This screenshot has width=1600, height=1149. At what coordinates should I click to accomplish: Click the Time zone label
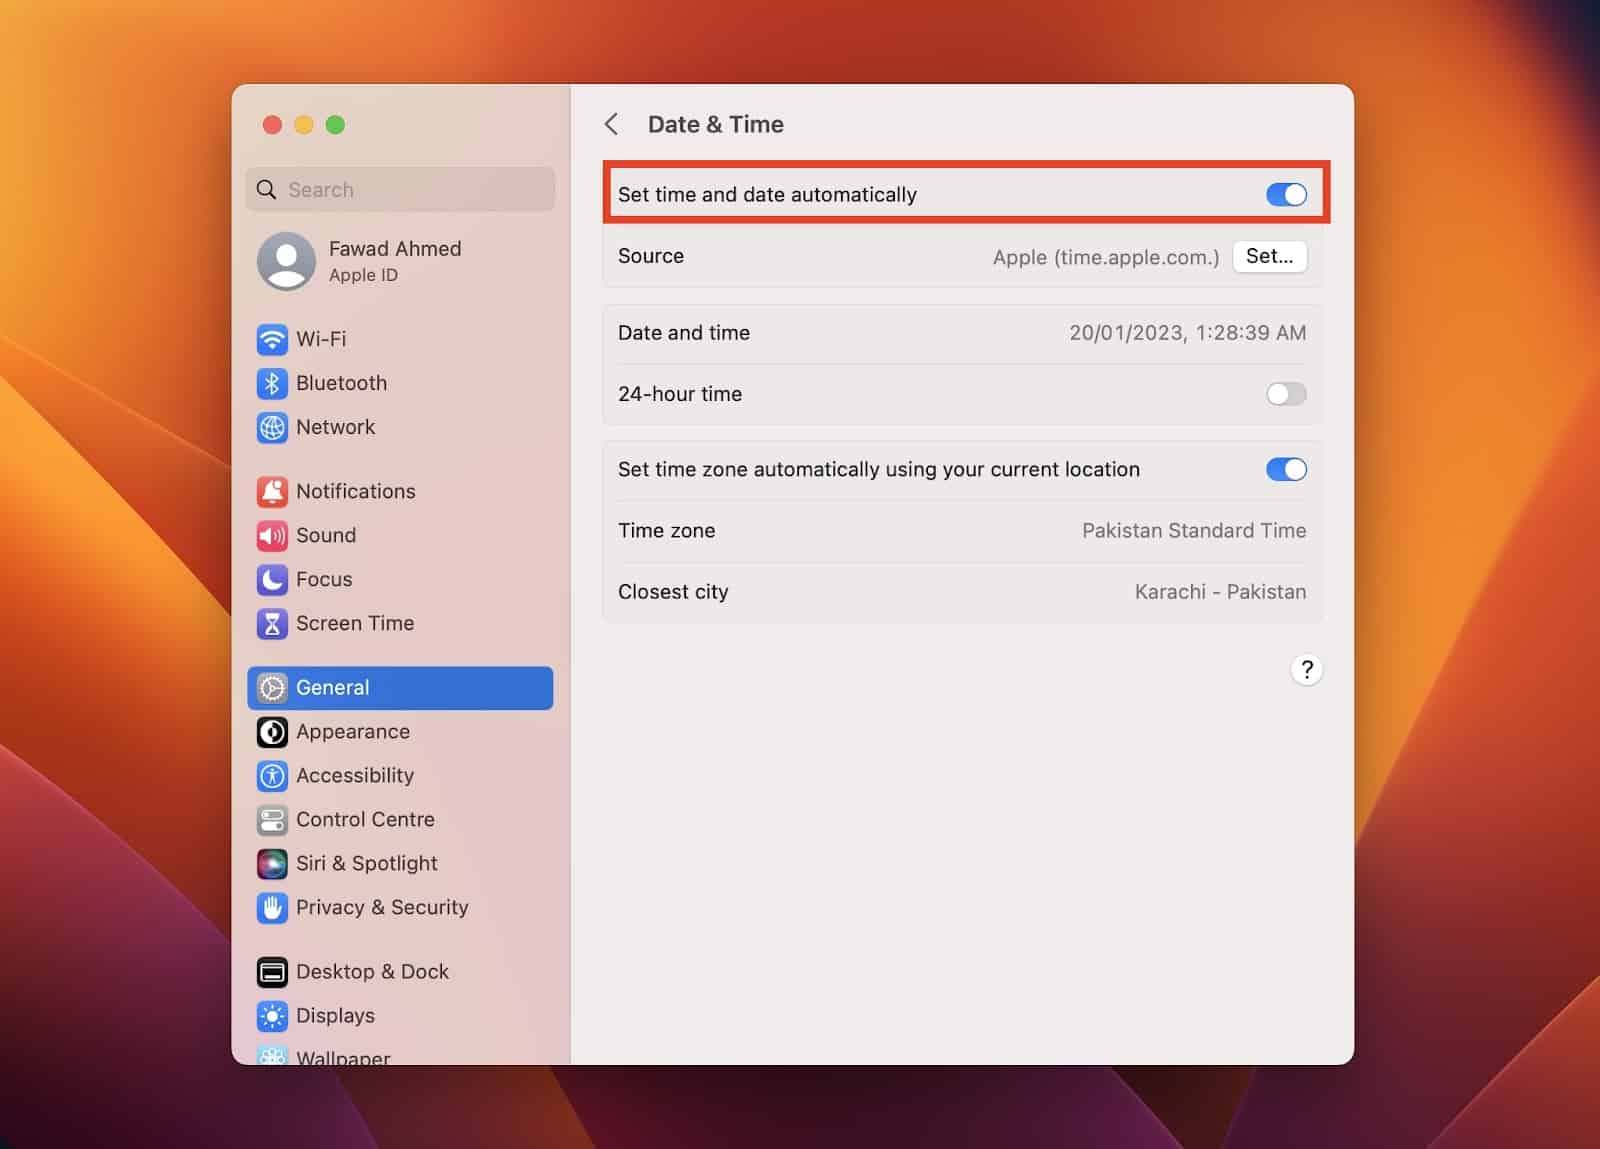(666, 531)
